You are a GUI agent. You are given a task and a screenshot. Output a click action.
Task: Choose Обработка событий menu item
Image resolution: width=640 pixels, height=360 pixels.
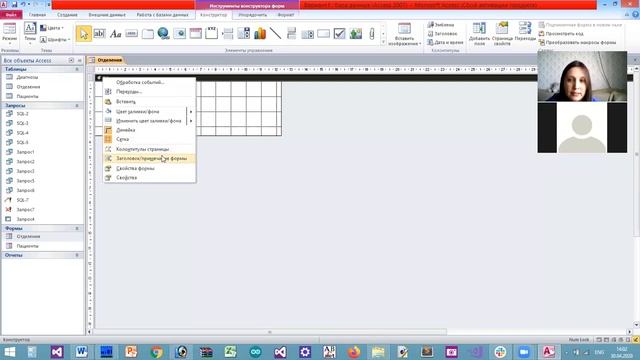pos(149,82)
